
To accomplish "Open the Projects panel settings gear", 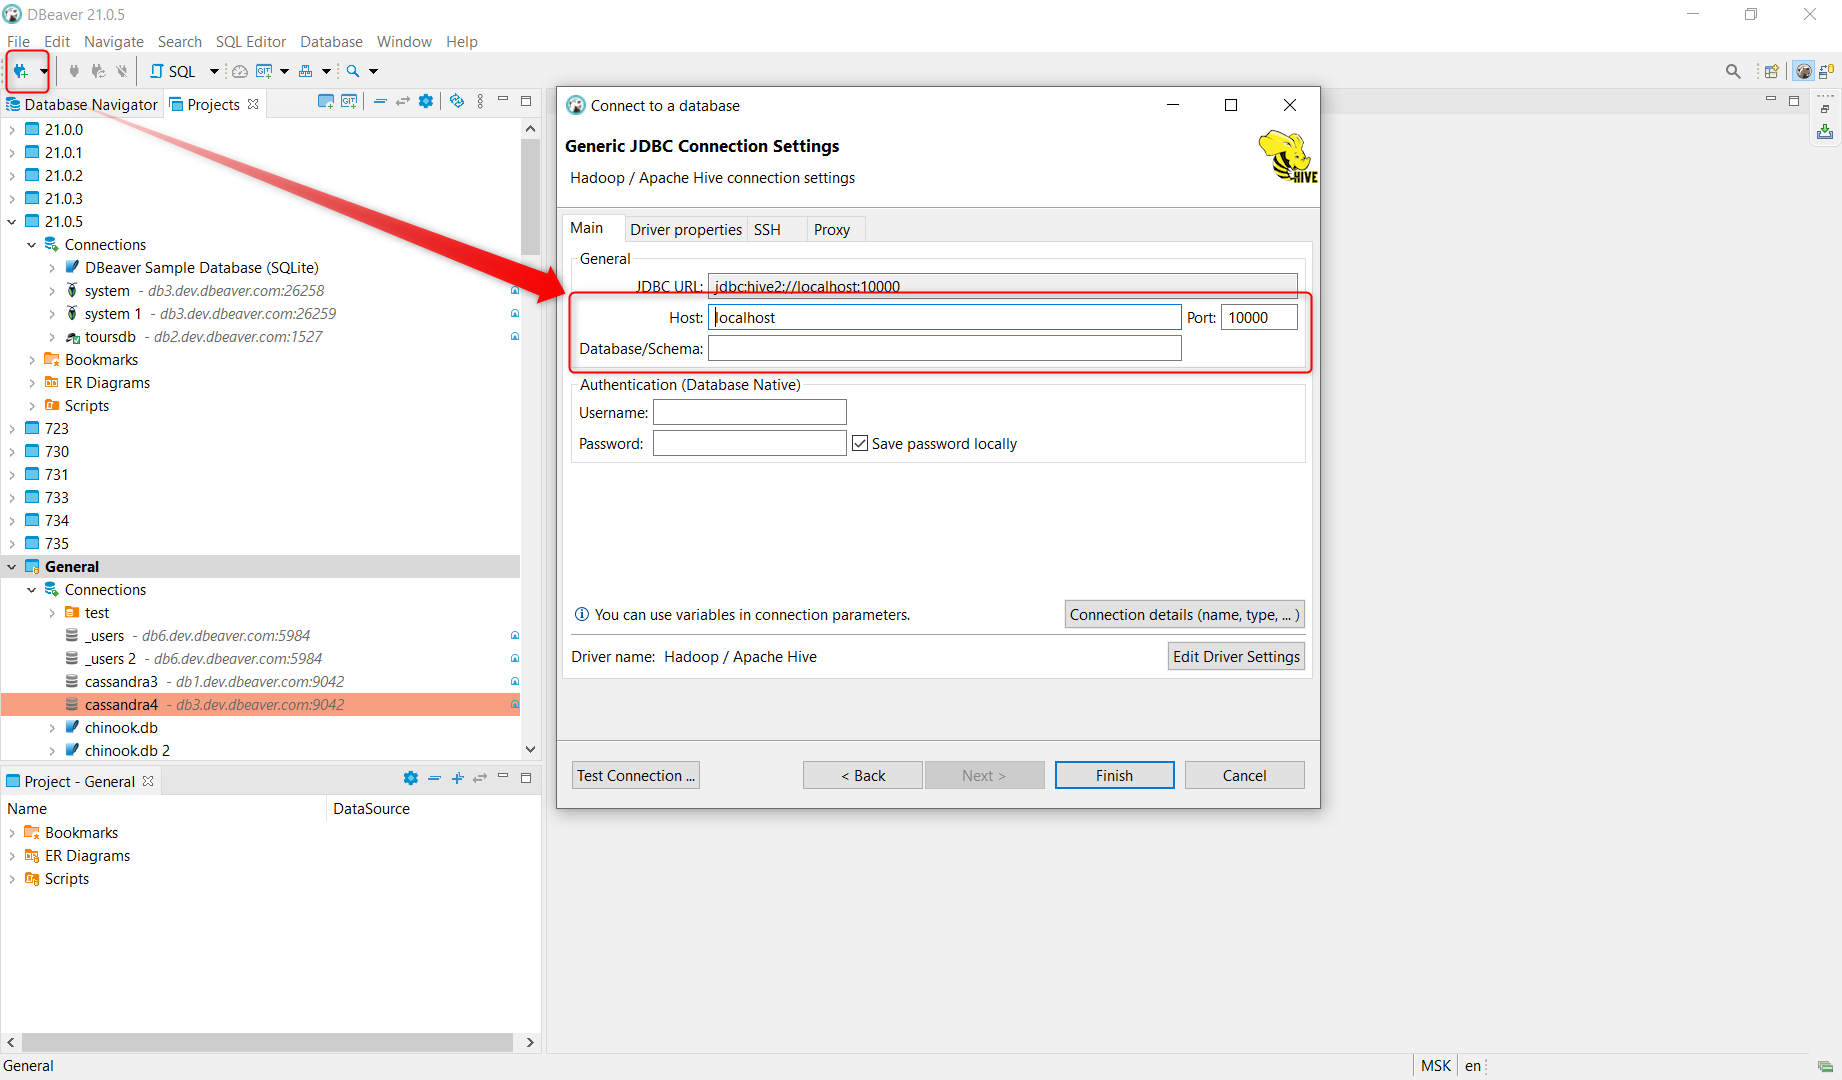I will pos(425,100).
